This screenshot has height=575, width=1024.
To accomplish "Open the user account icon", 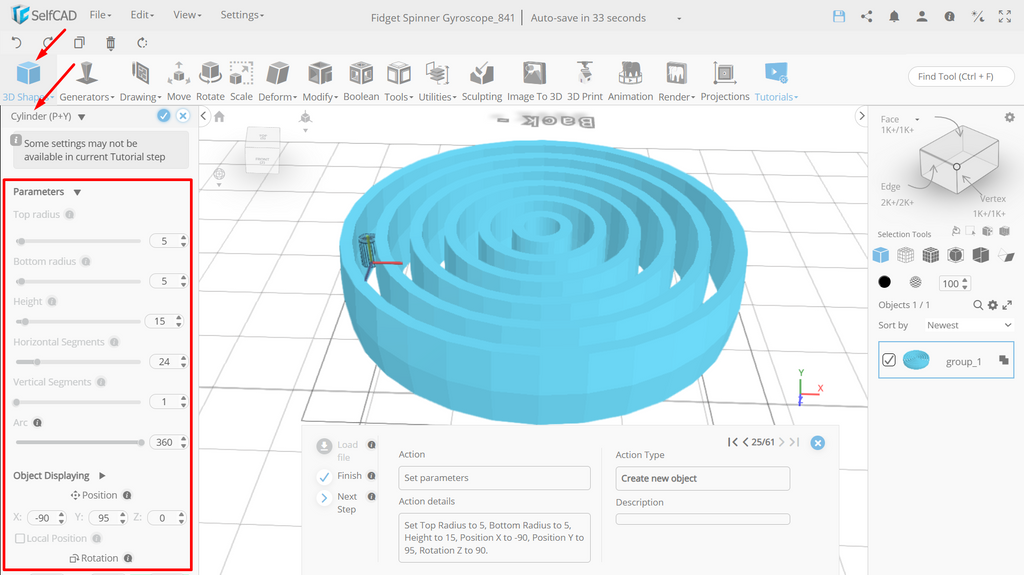I will point(921,17).
